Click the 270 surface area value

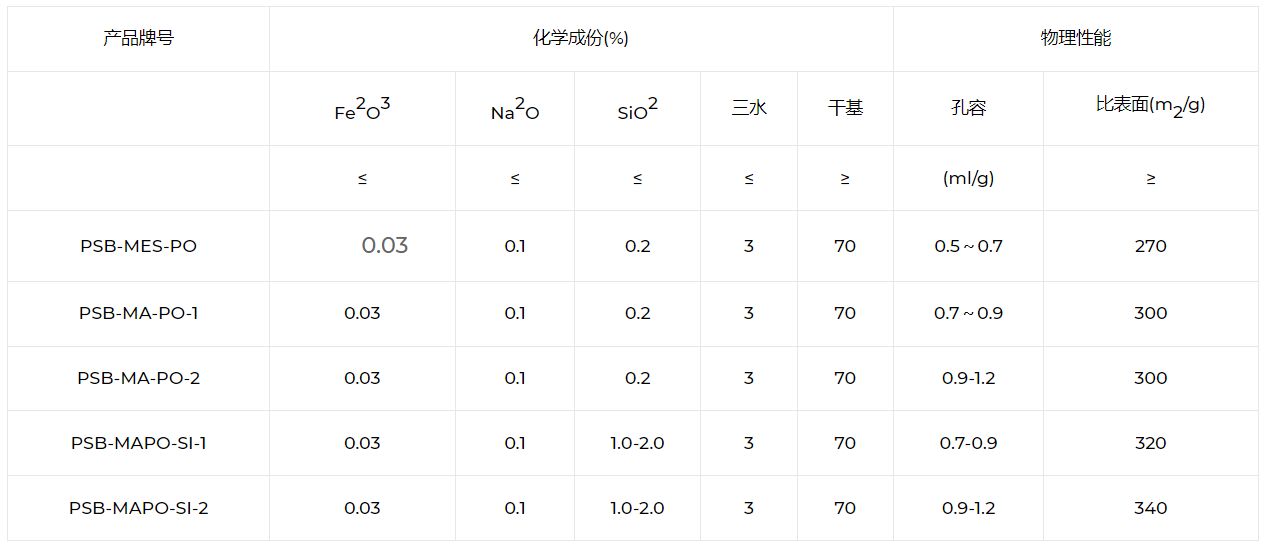(x=1150, y=246)
